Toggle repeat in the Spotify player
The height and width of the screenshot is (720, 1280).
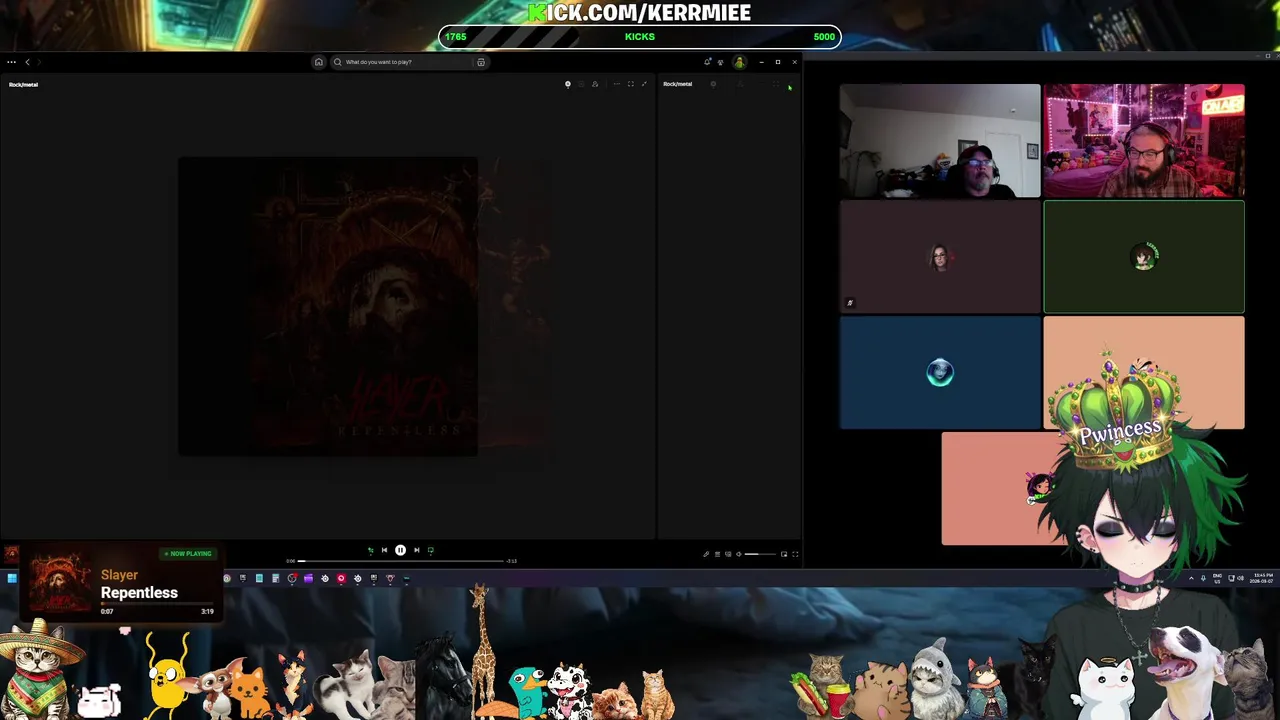[431, 550]
